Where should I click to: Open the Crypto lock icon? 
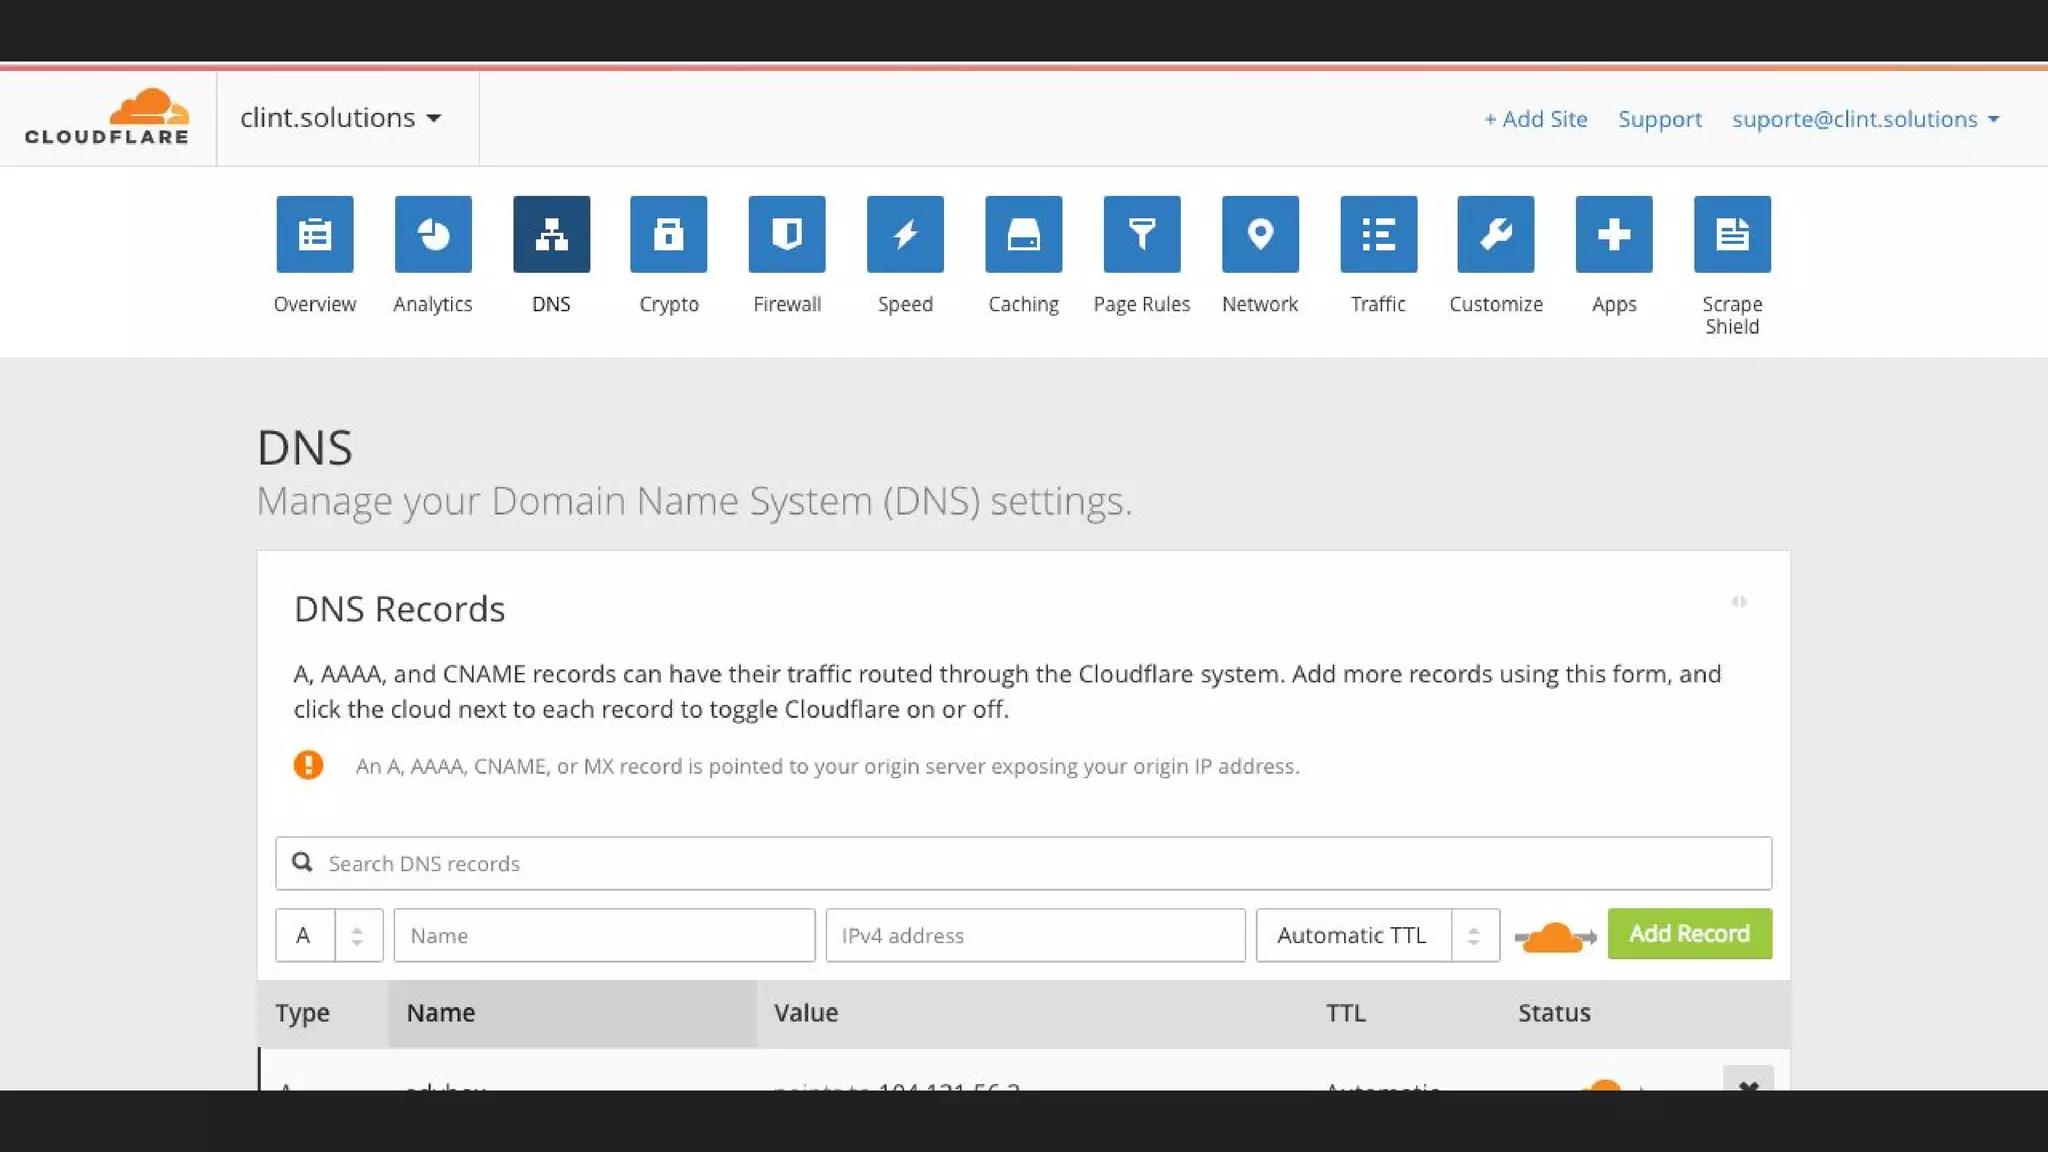(669, 234)
